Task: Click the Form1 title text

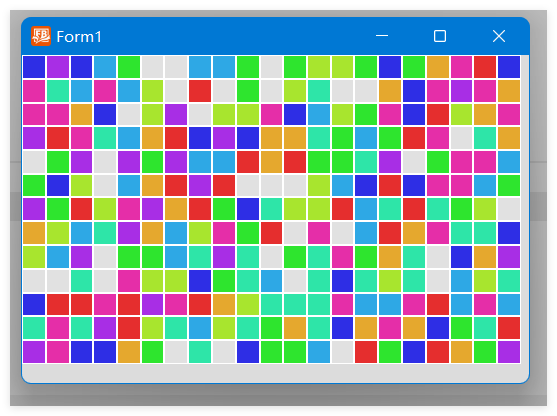Action: click(x=79, y=37)
